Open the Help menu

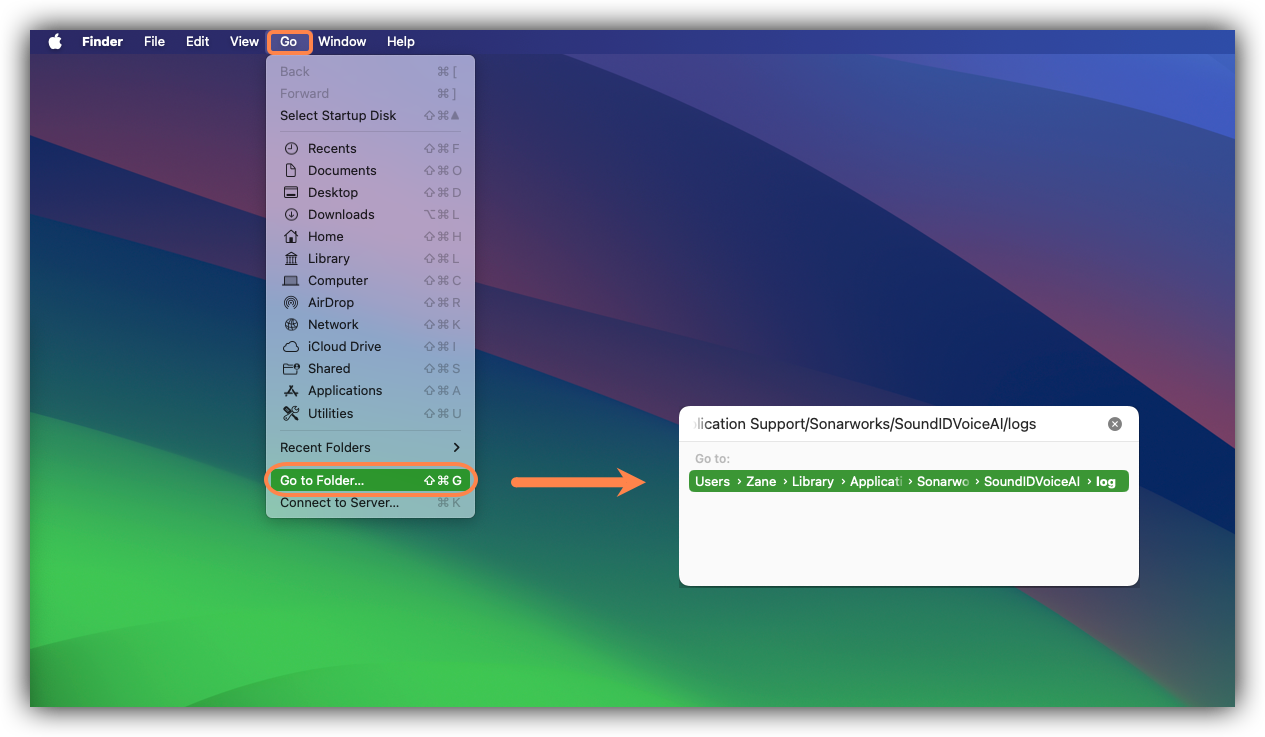[x=400, y=42]
